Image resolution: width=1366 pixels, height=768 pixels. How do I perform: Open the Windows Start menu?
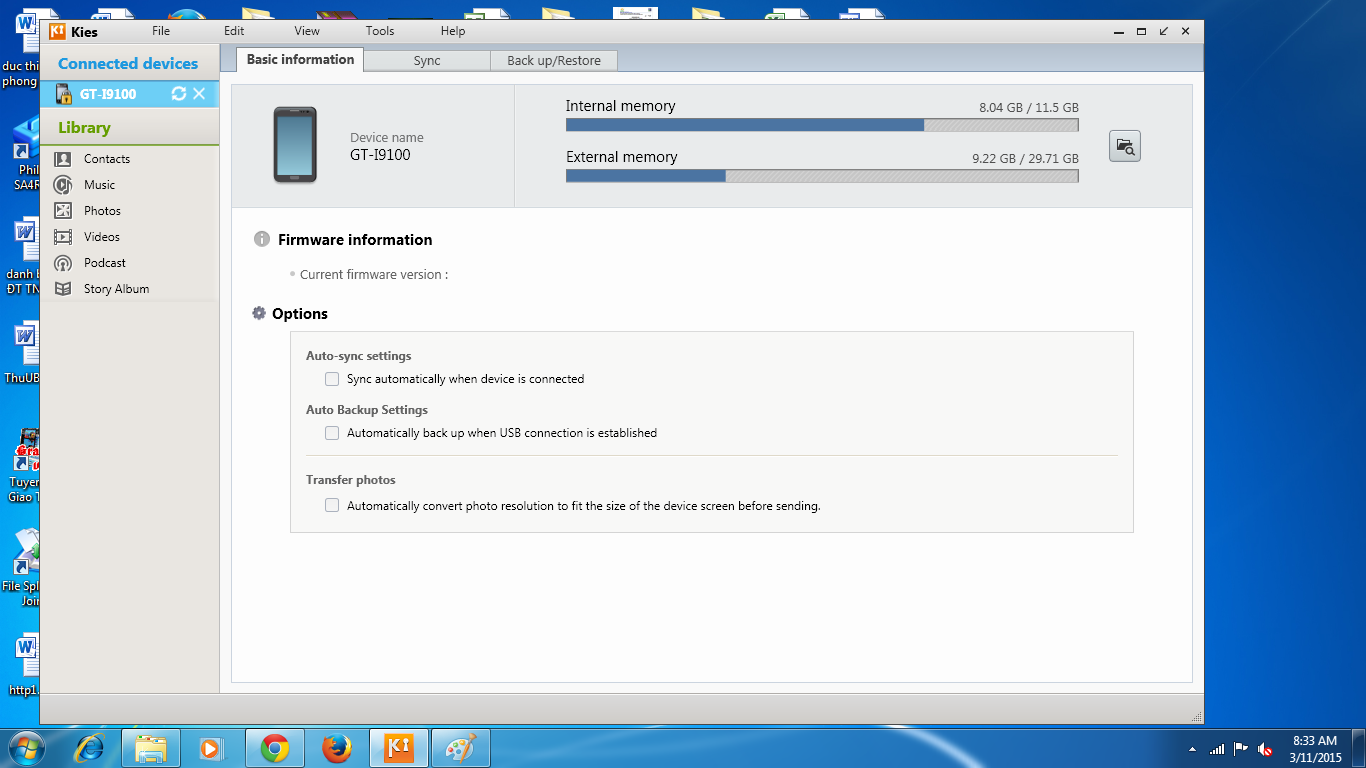[26, 748]
